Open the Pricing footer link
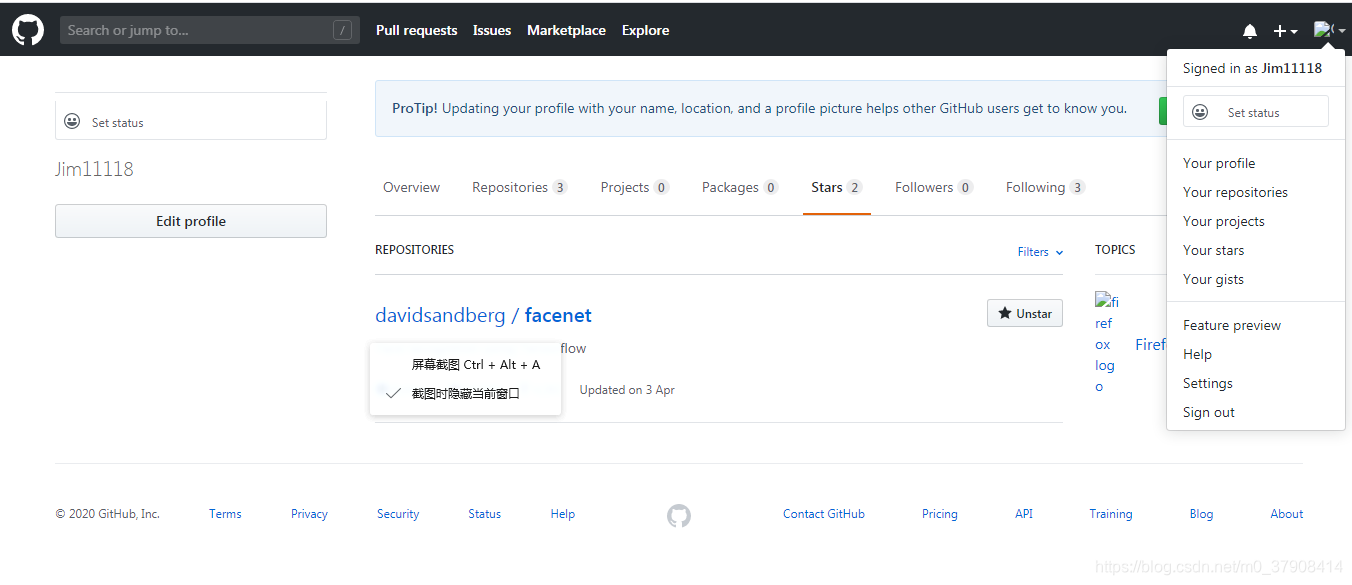1352x585 pixels. click(x=940, y=514)
